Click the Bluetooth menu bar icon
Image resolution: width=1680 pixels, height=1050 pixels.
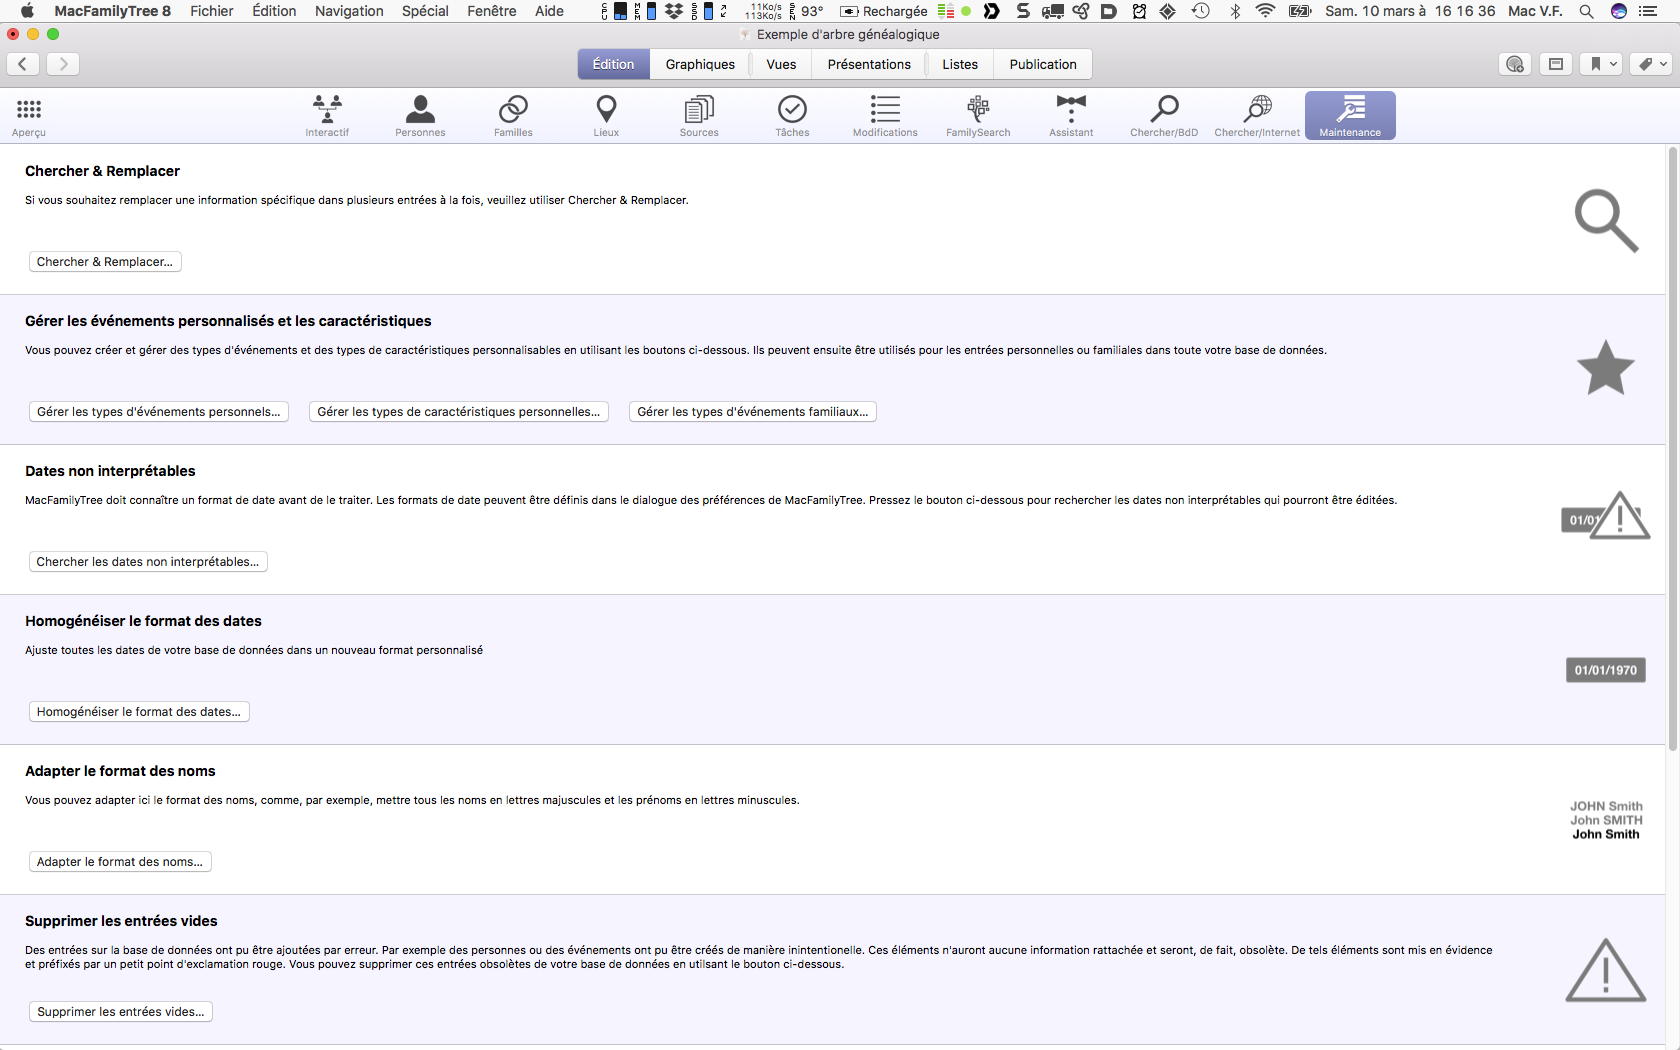tap(1235, 11)
